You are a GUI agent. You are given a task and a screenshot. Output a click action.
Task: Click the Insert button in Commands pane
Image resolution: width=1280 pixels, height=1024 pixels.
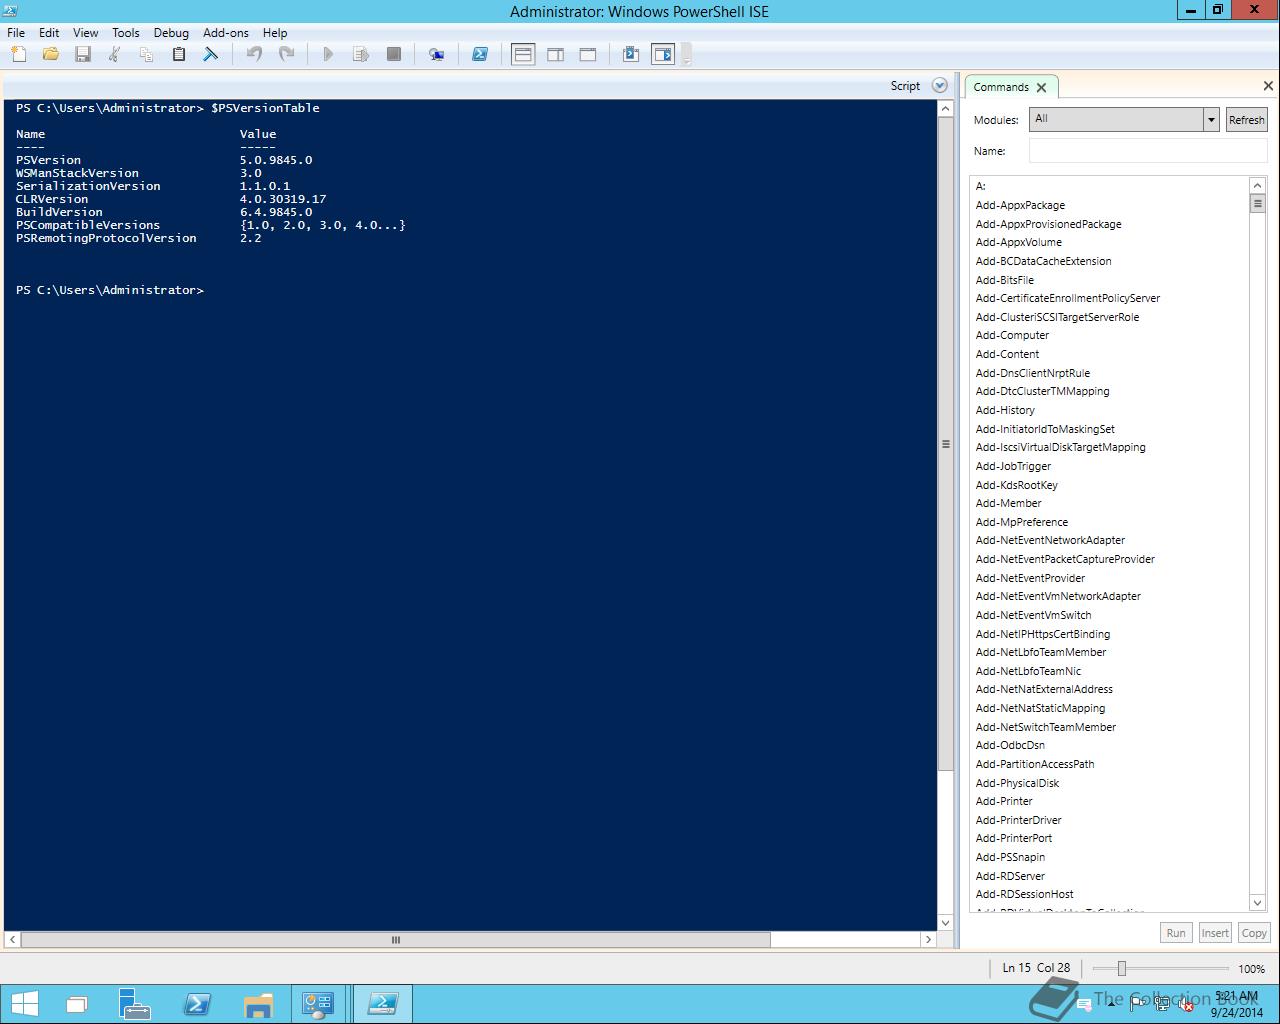coord(1215,933)
